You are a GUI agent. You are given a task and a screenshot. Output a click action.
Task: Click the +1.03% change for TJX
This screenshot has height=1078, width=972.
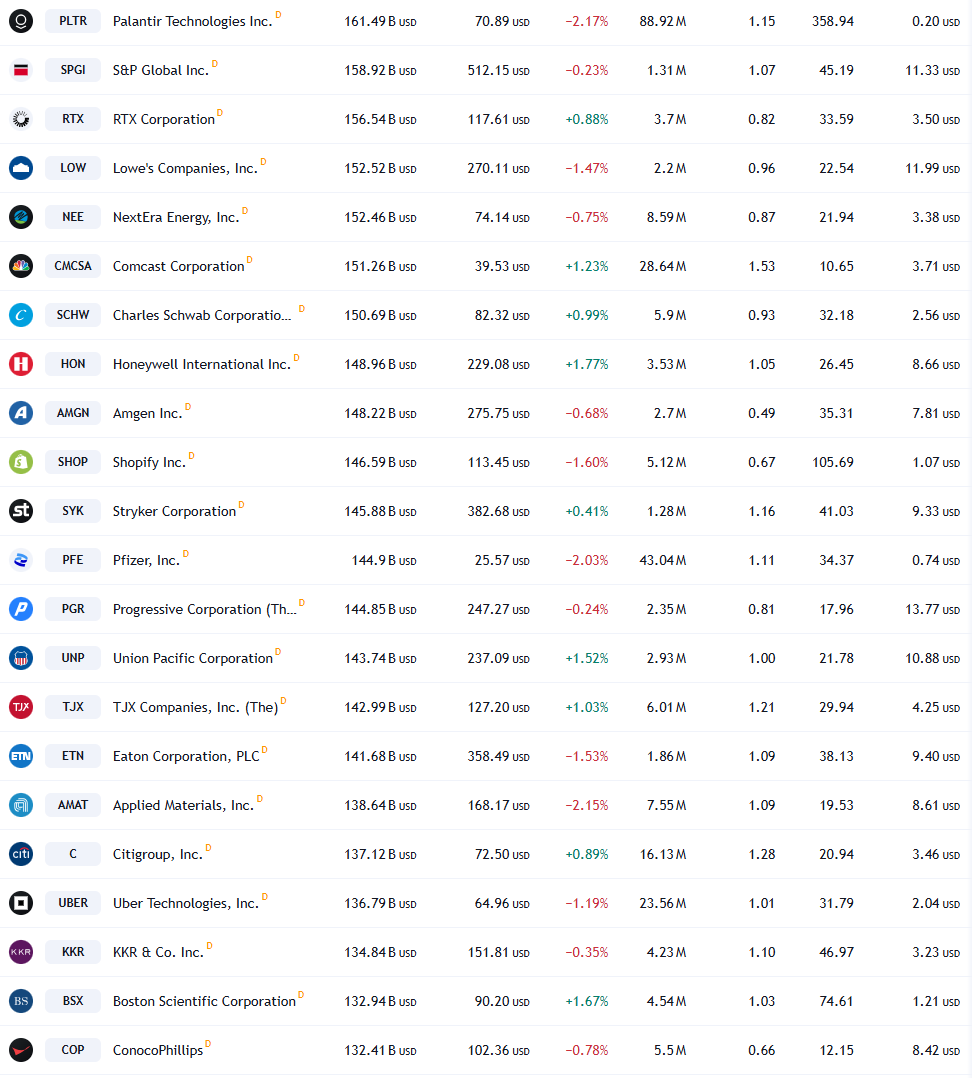click(x=586, y=707)
